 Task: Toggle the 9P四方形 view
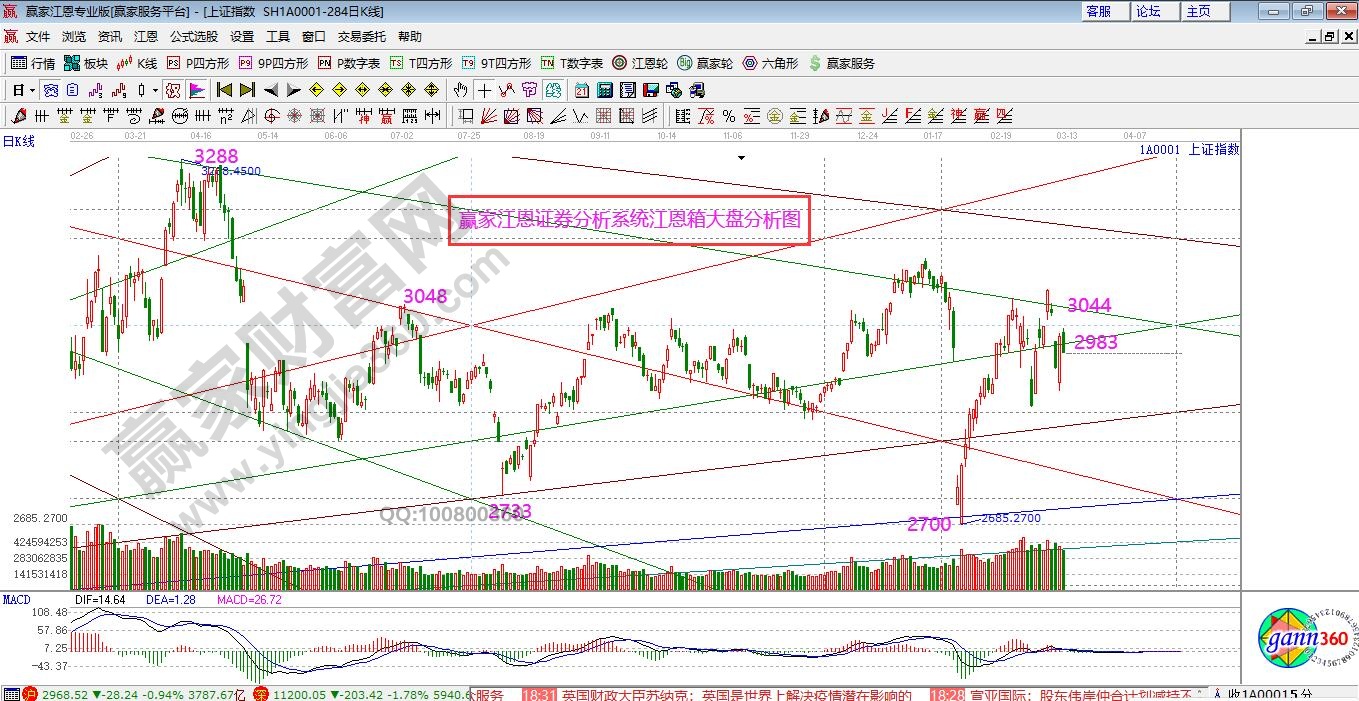tap(273, 63)
